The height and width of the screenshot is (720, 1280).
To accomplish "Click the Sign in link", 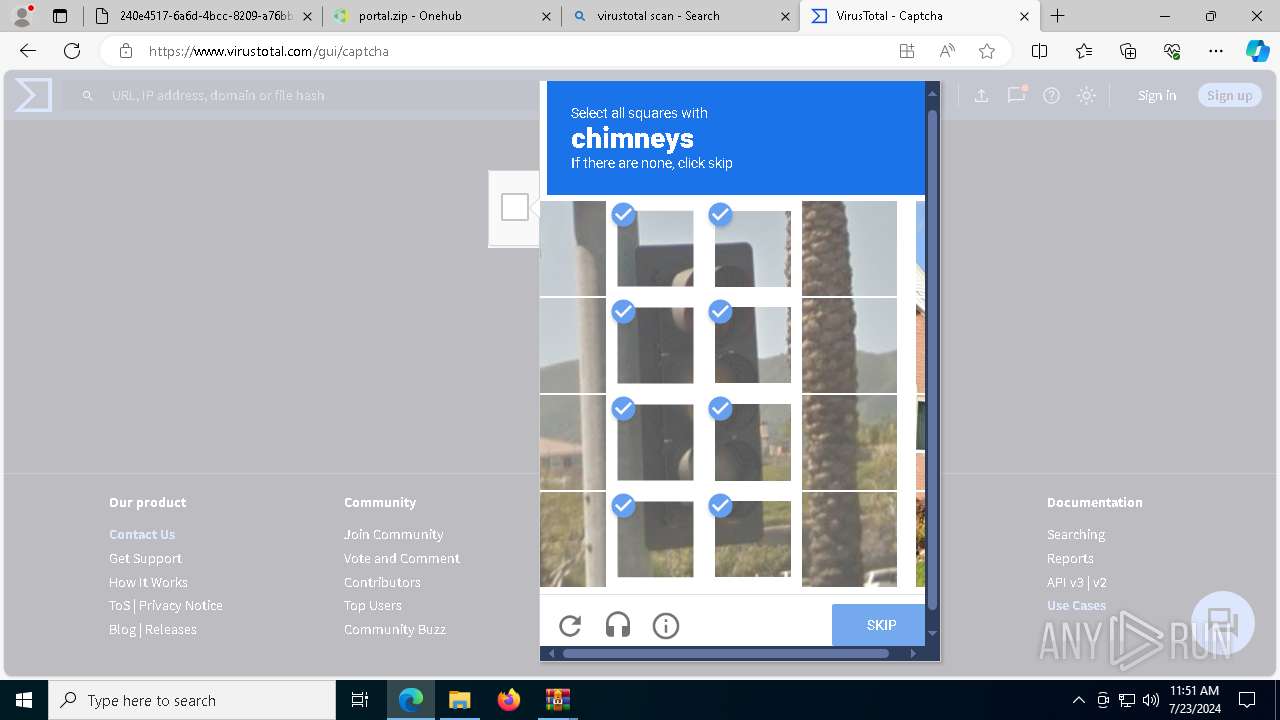I will pyautogui.click(x=1157, y=95).
